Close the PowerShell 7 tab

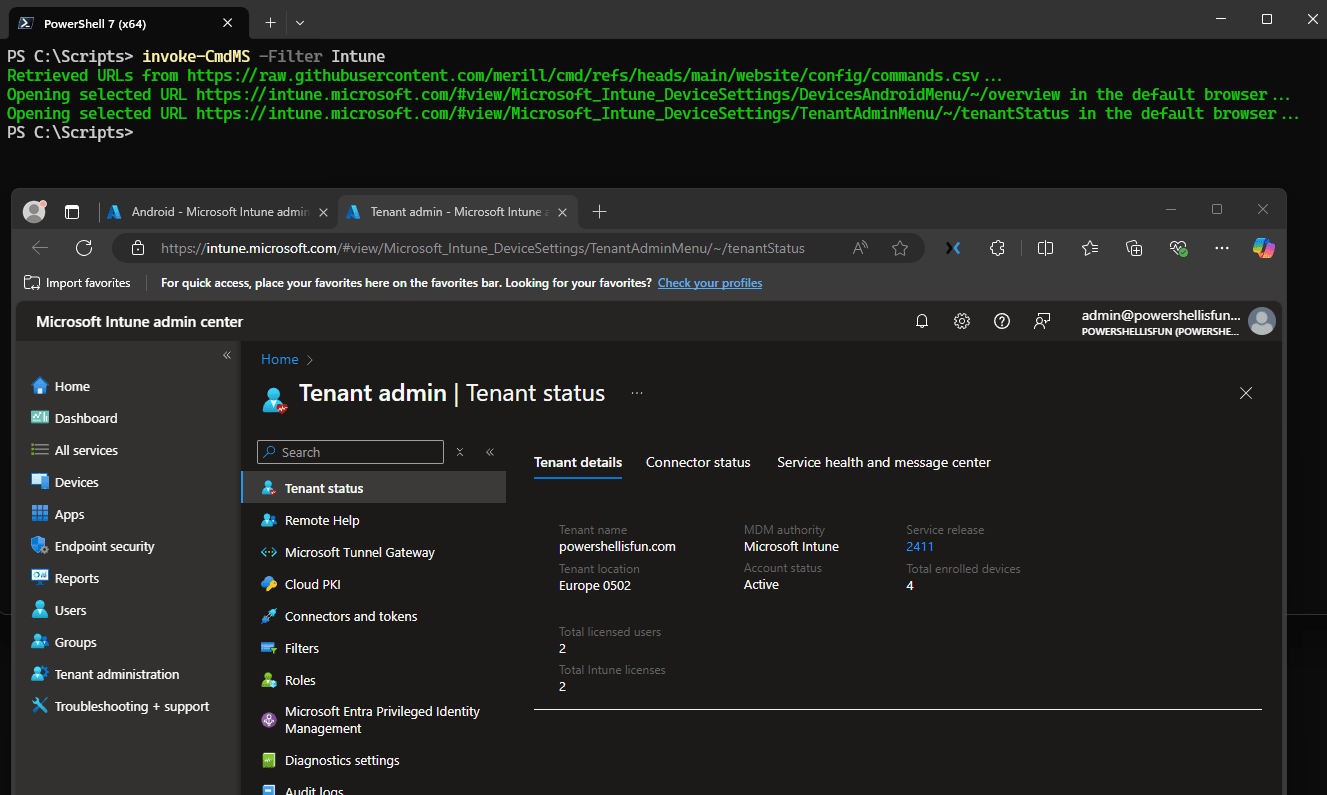228,23
